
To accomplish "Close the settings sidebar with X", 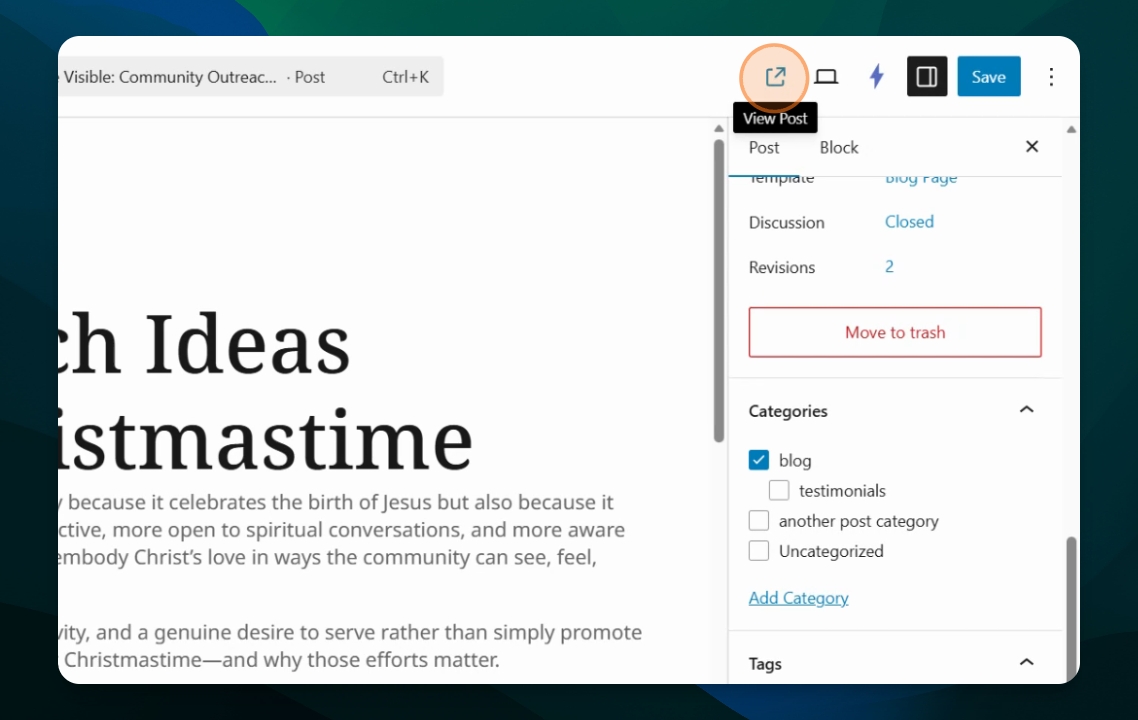I will tap(1032, 147).
